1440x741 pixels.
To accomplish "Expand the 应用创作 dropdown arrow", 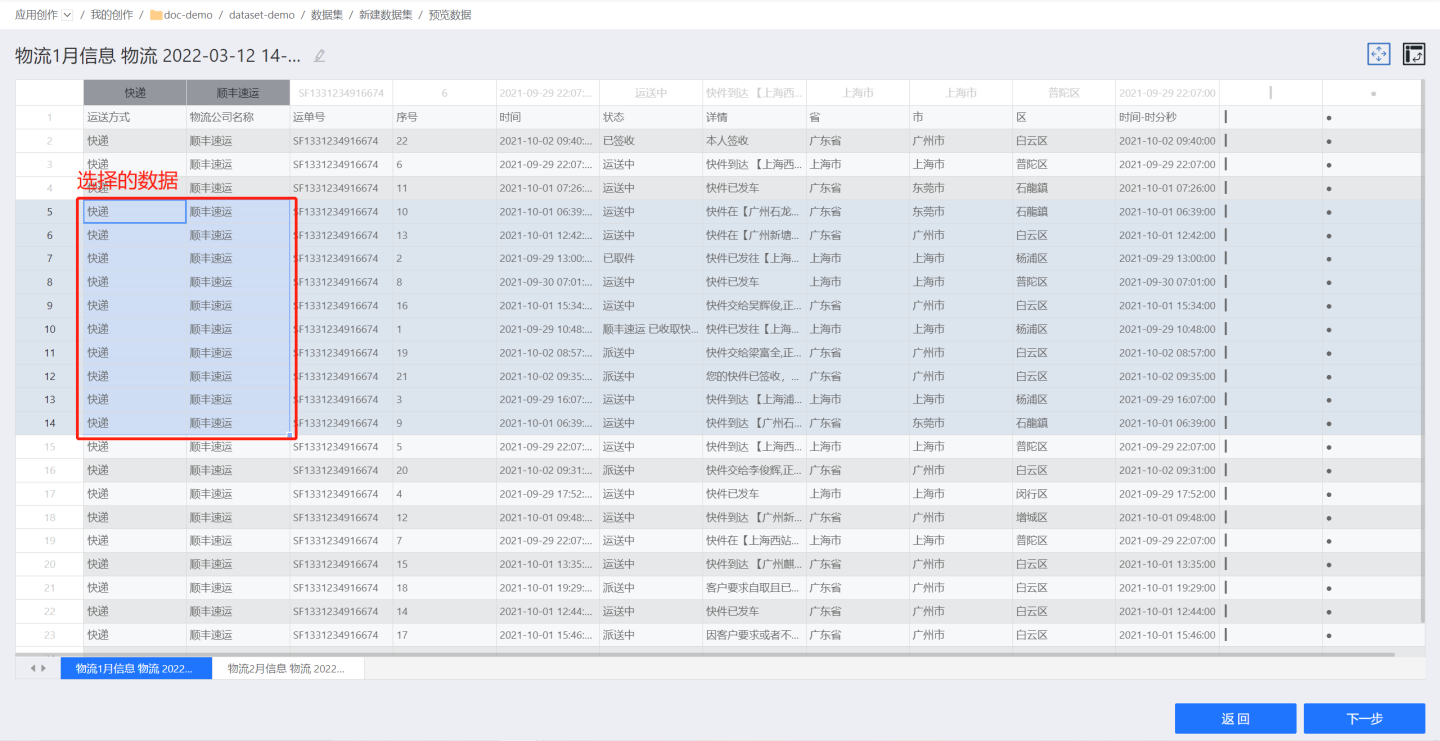I will click(x=67, y=15).
